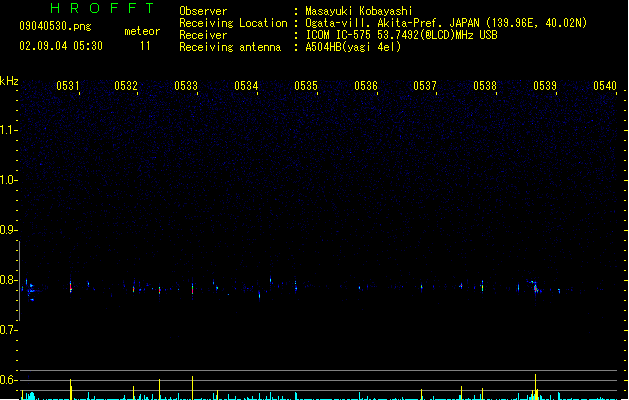Screen dimensions: 629x400
Task: Click the echo cluster below the 0539 marker
Action: click(535, 286)
